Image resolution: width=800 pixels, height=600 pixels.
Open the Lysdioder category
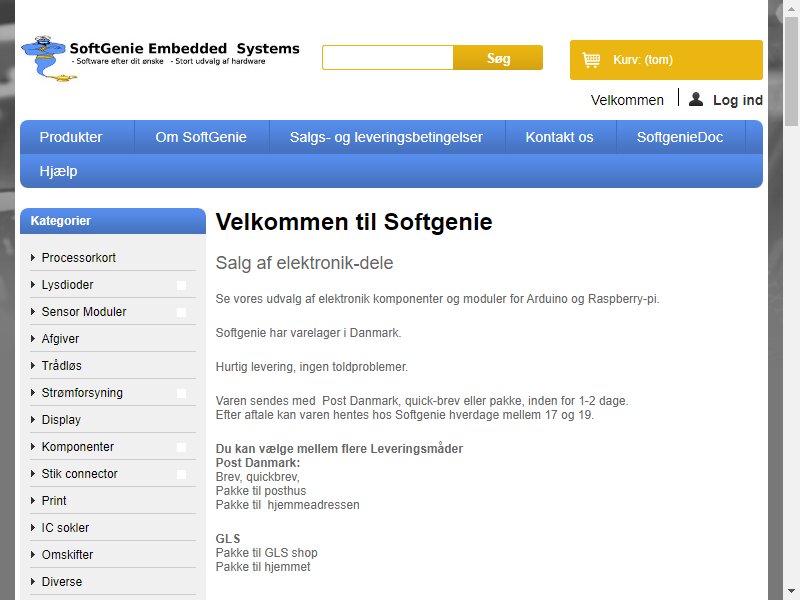coord(67,285)
